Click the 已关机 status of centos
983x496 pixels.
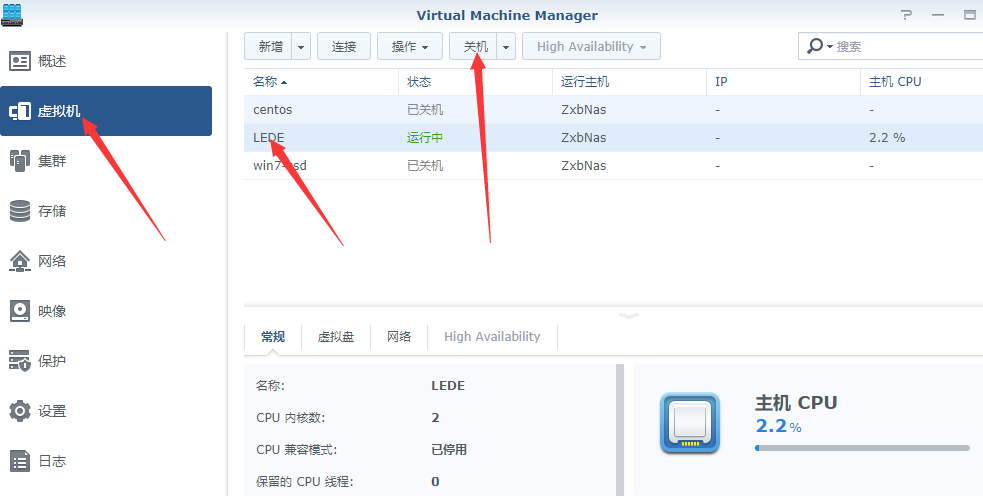point(425,110)
